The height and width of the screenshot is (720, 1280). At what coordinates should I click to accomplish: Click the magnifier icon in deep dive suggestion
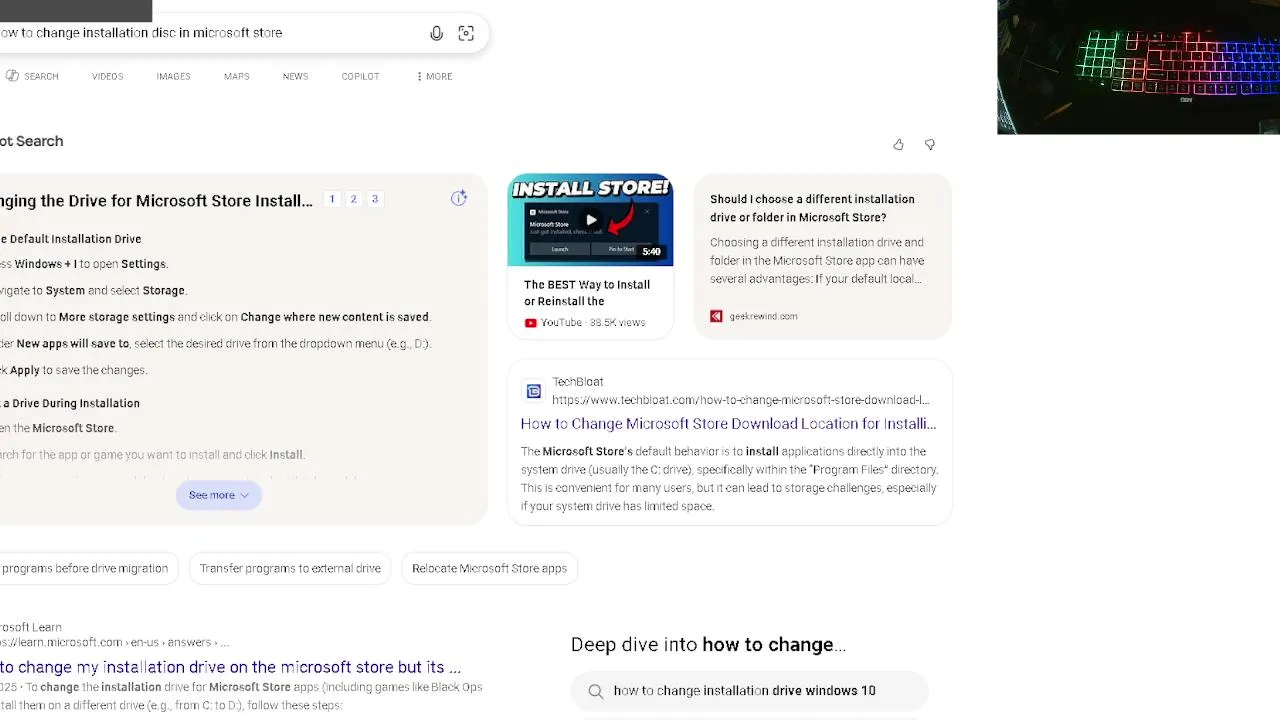(596, 691)
